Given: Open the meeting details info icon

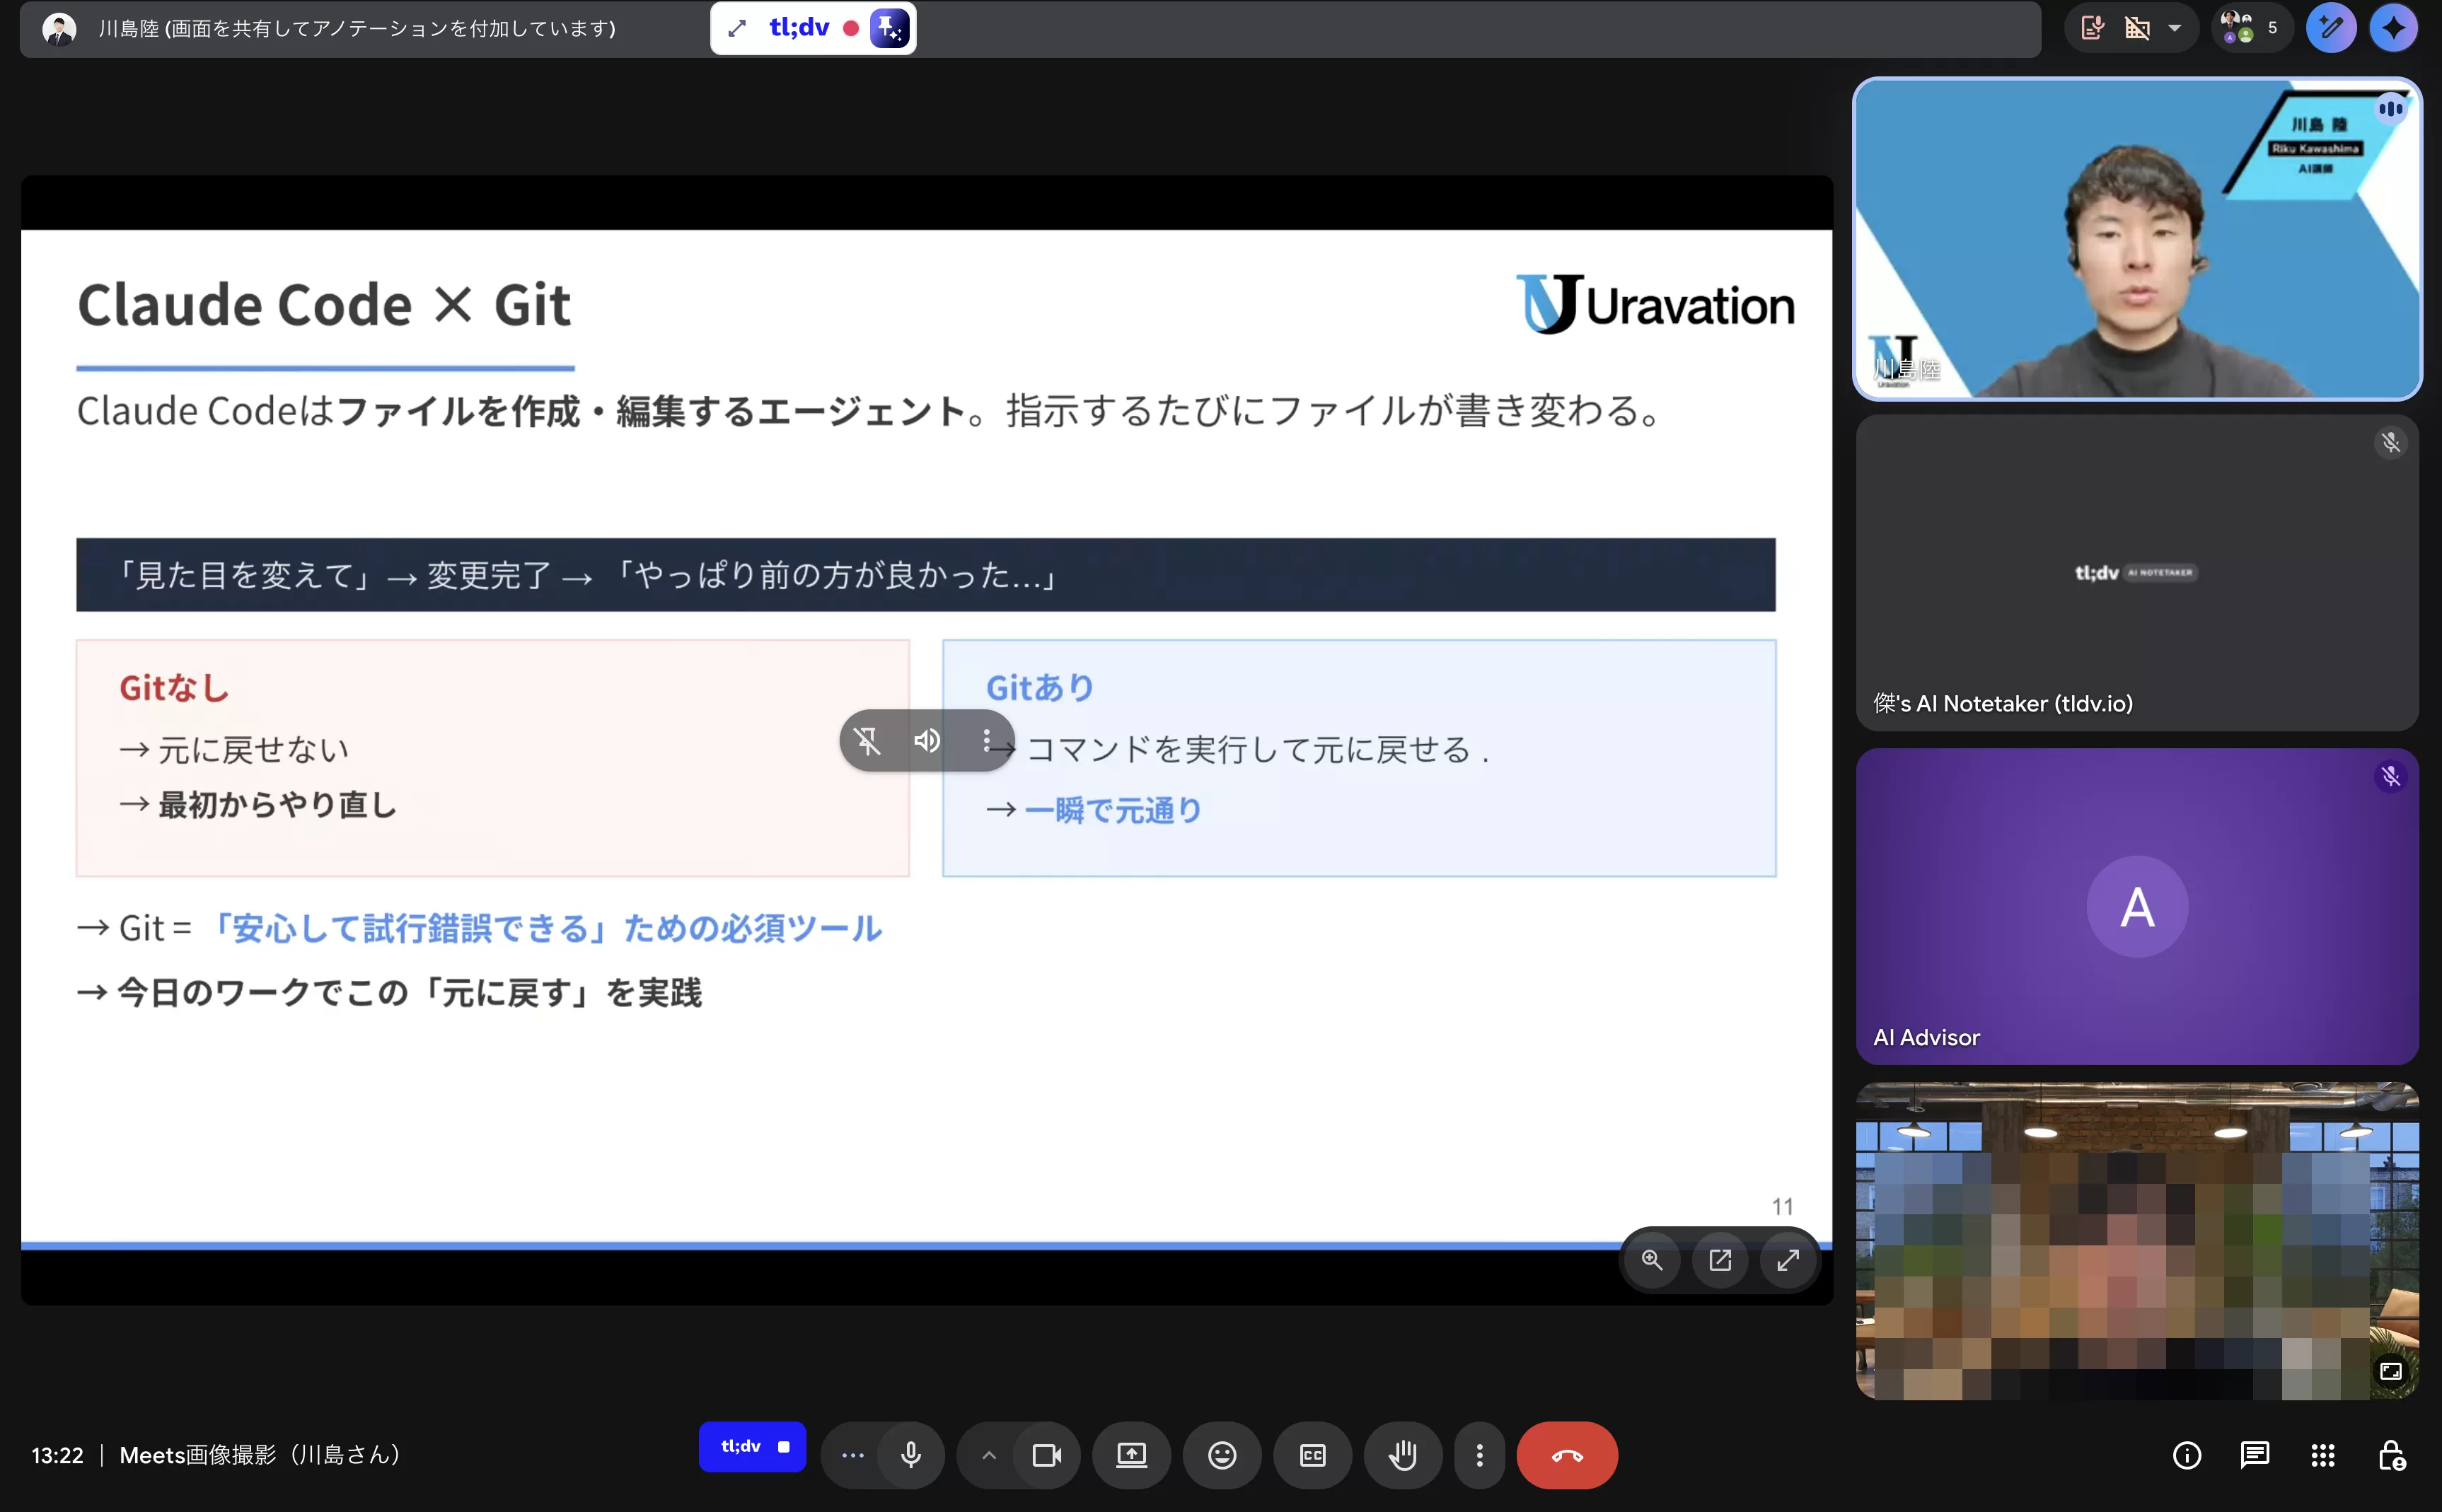Looking at the screenshot, I should (2187, 1455).
